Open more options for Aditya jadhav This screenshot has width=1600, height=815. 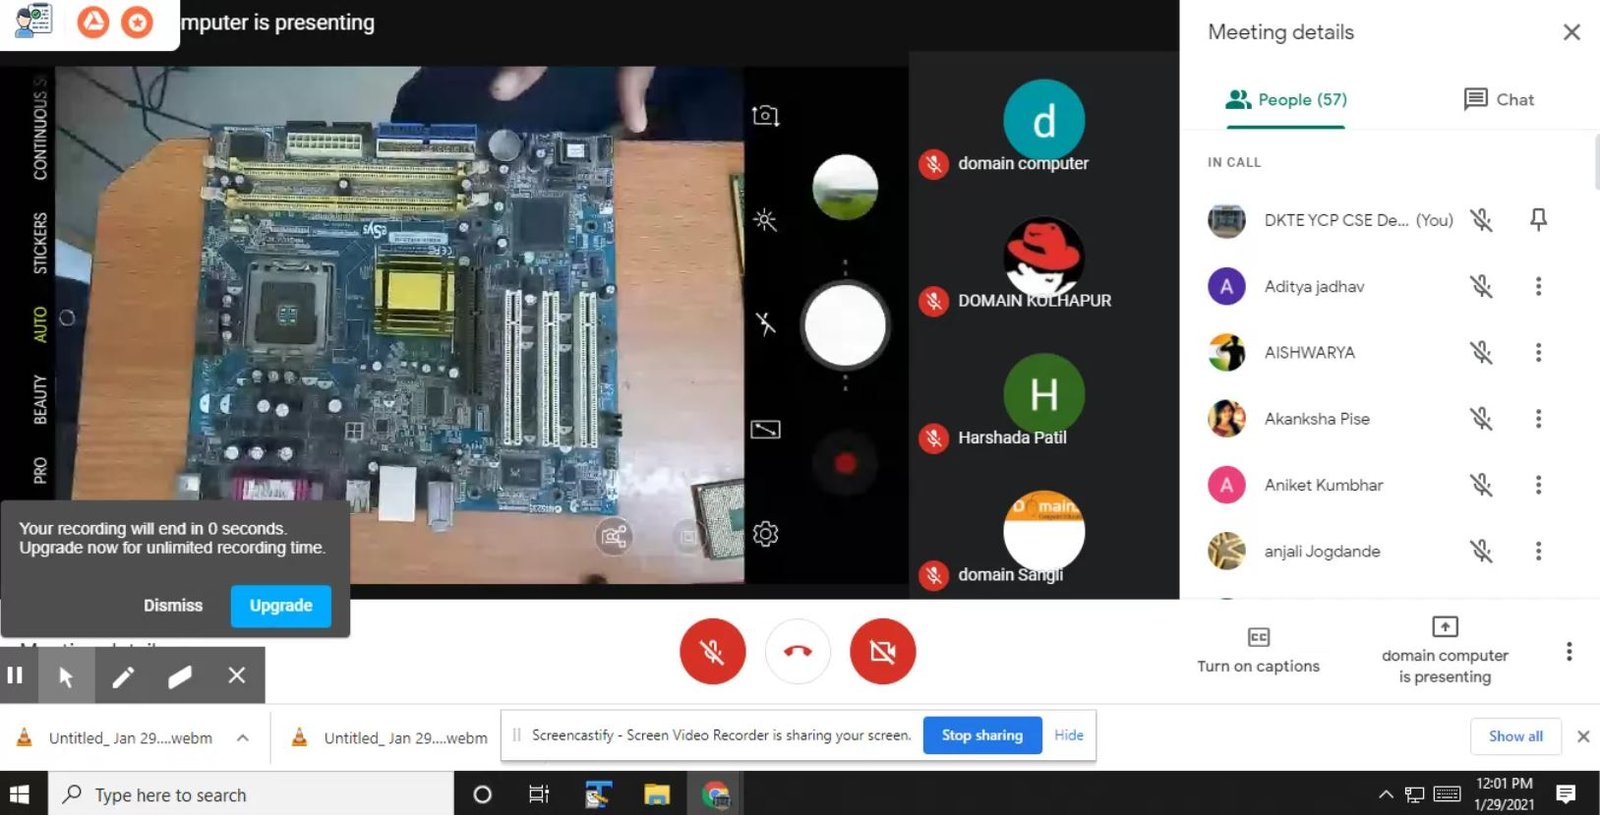point(1538,287)
